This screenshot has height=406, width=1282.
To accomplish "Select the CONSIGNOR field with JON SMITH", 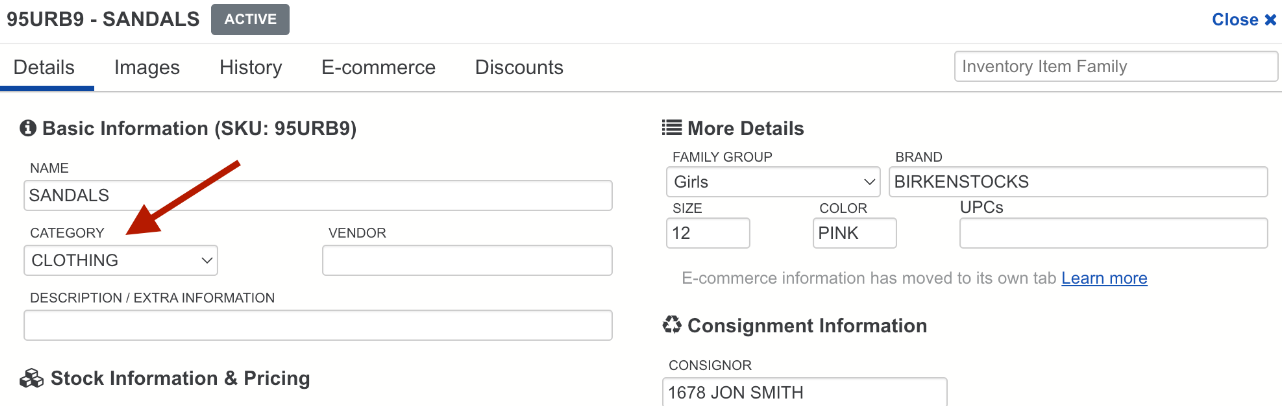I will tap(805, 392).
